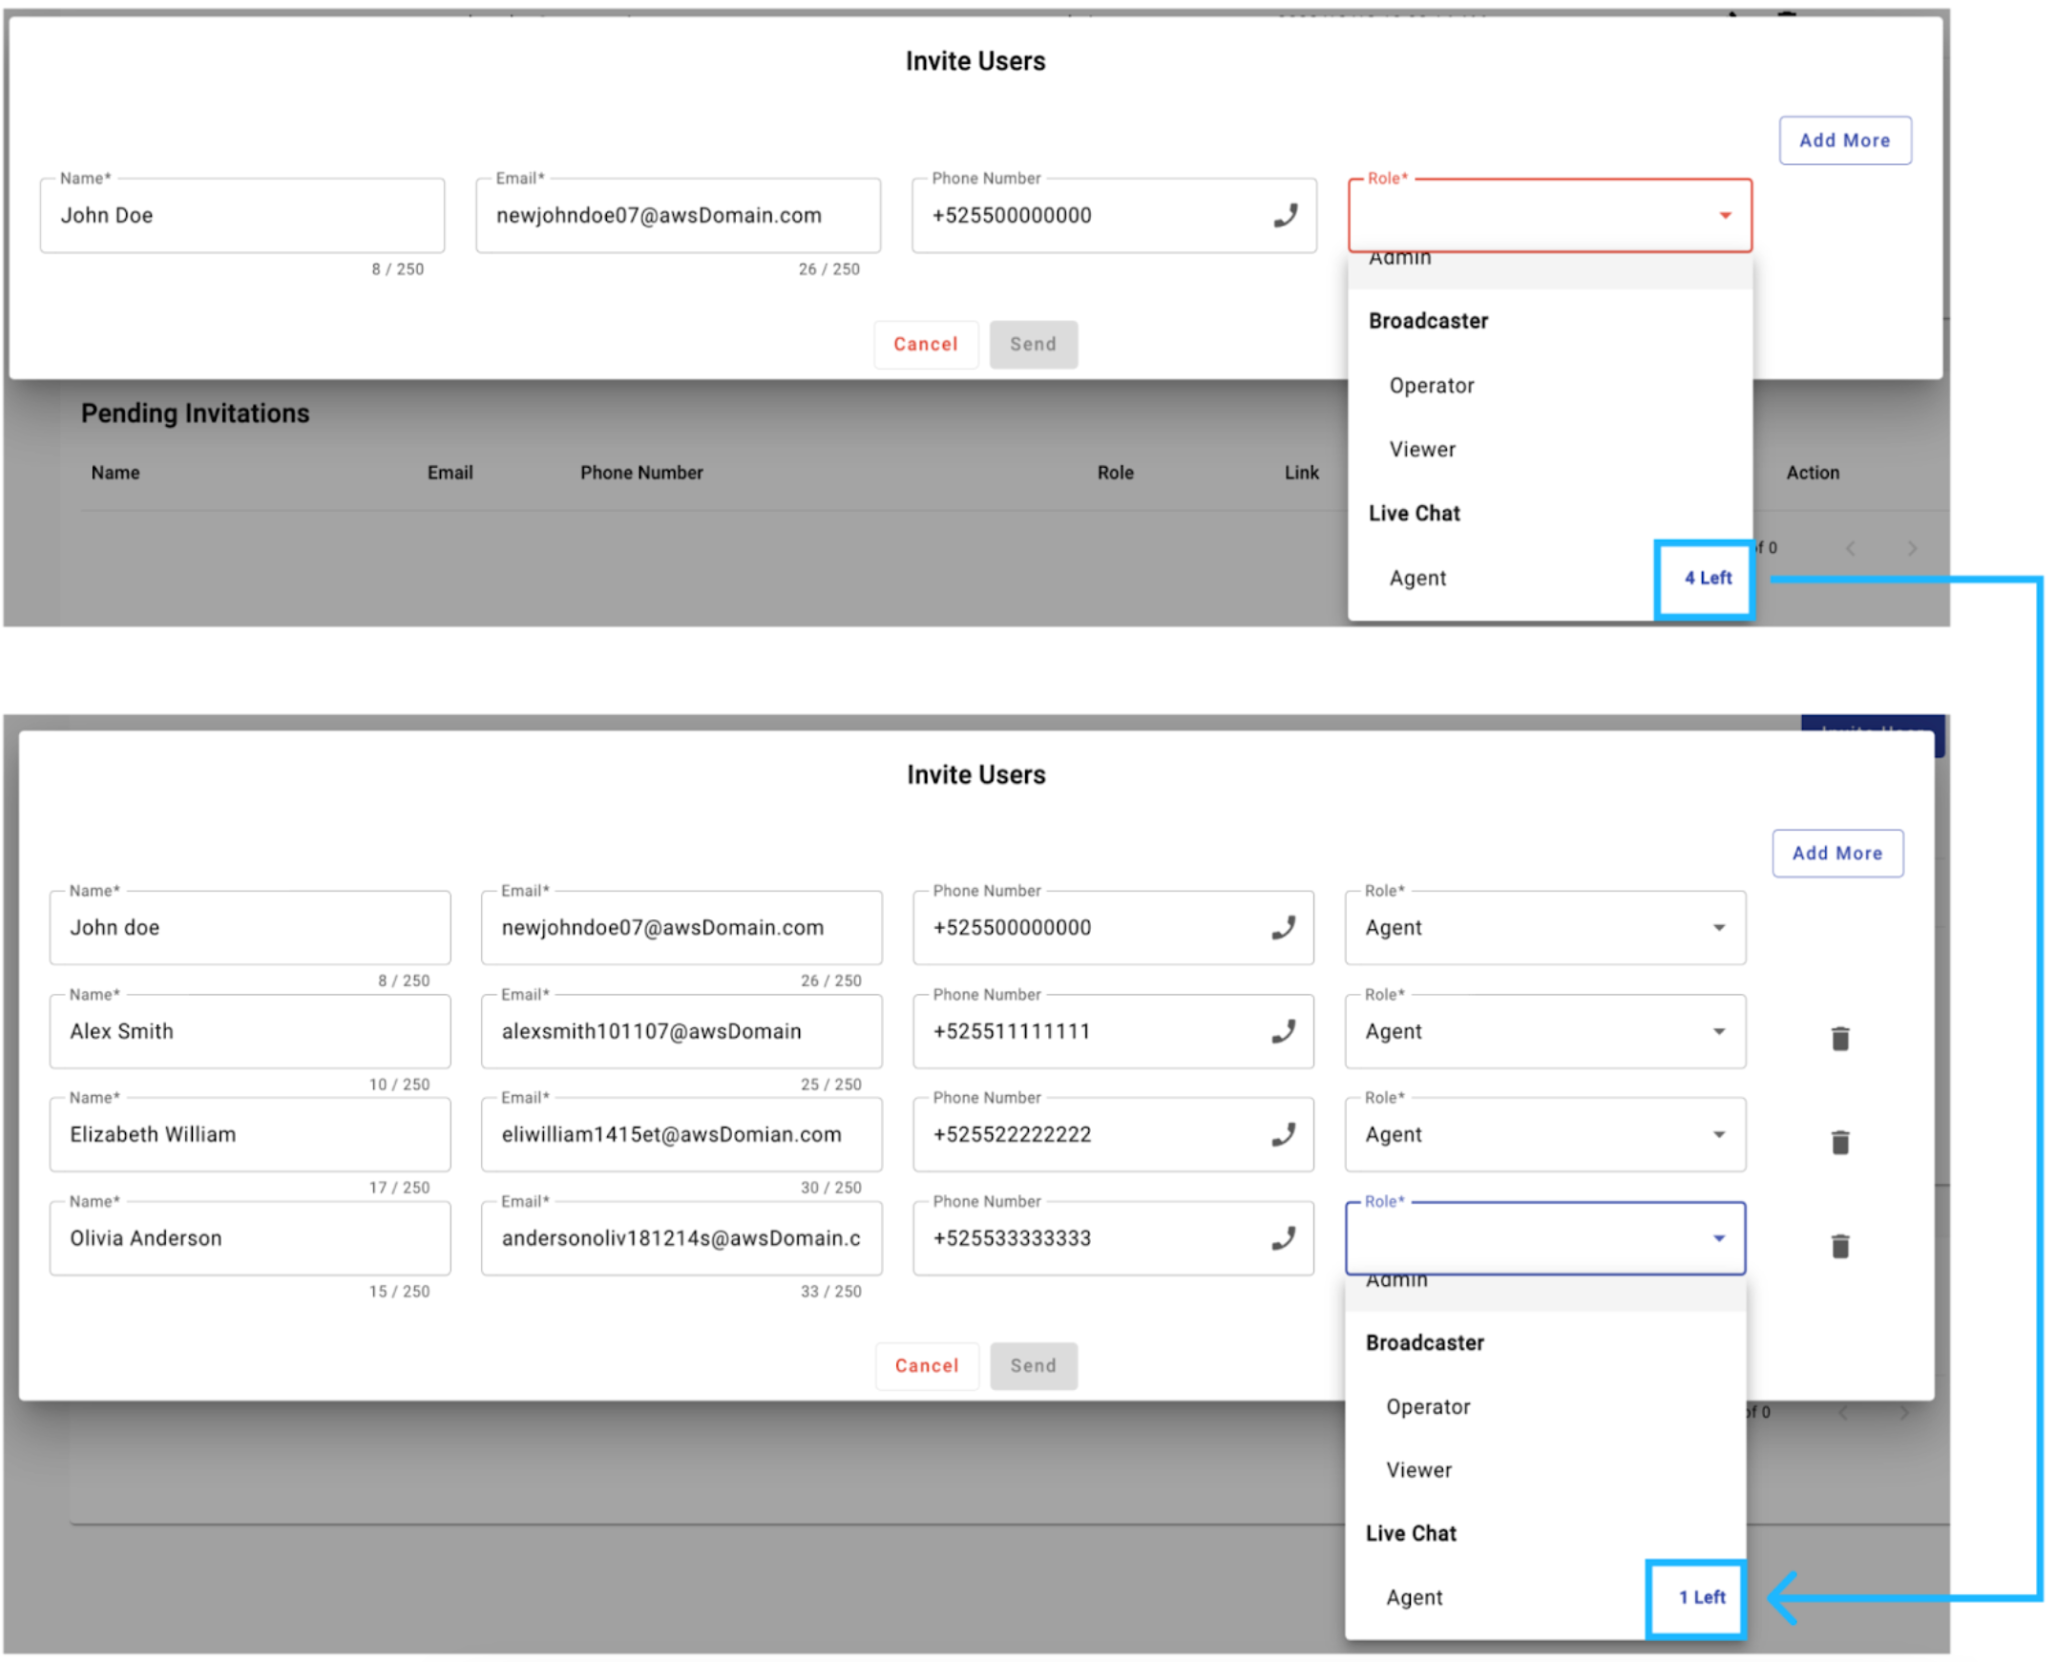Image resolution: width=2050 pixels, height=1662 pixels.
Task: Click Olivia Anderson's email input field
Action: [x=680, y=1238]
